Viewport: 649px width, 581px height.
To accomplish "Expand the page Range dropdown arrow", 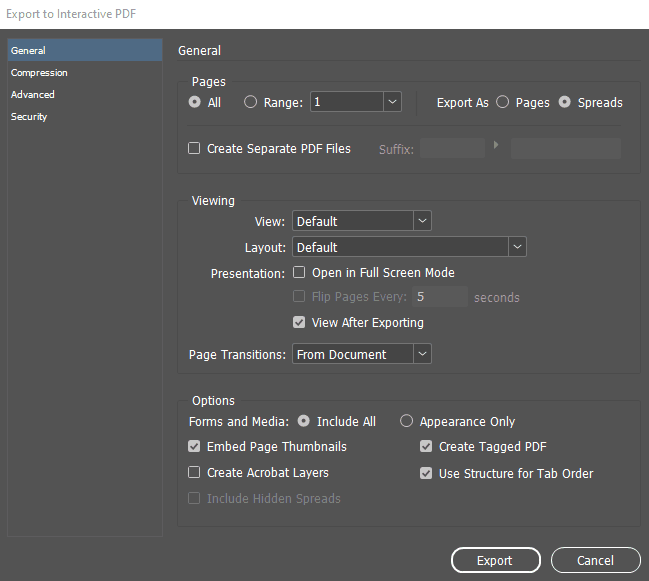I will [x=392, y=102].
